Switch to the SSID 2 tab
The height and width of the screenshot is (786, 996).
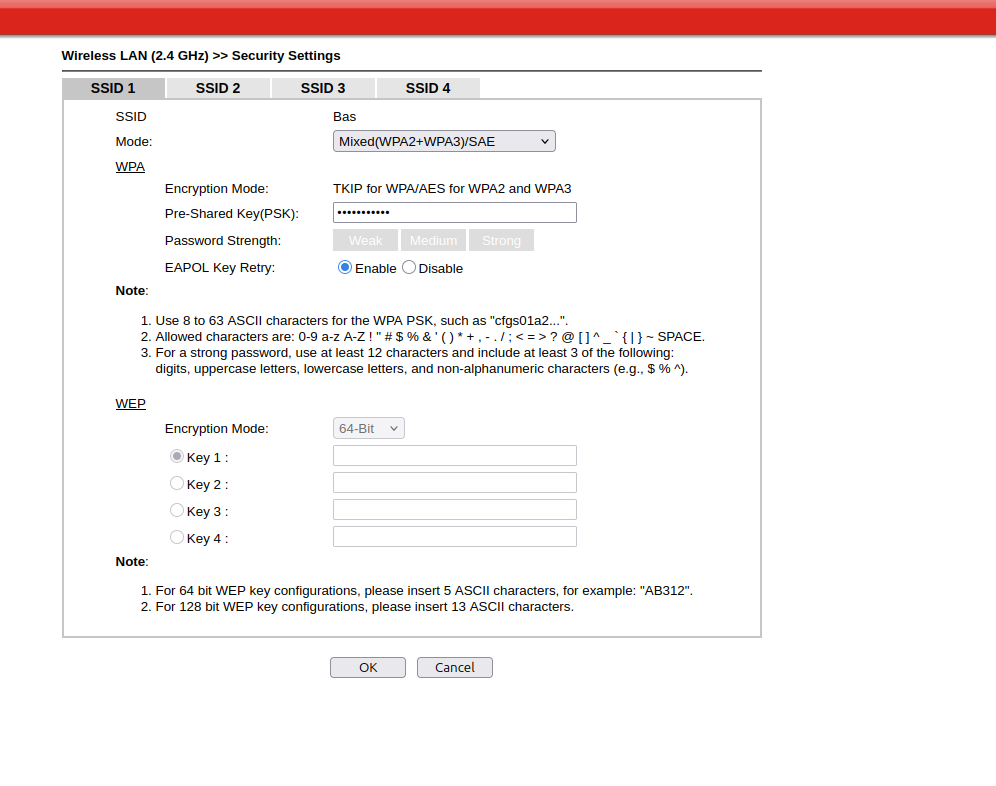218,88
